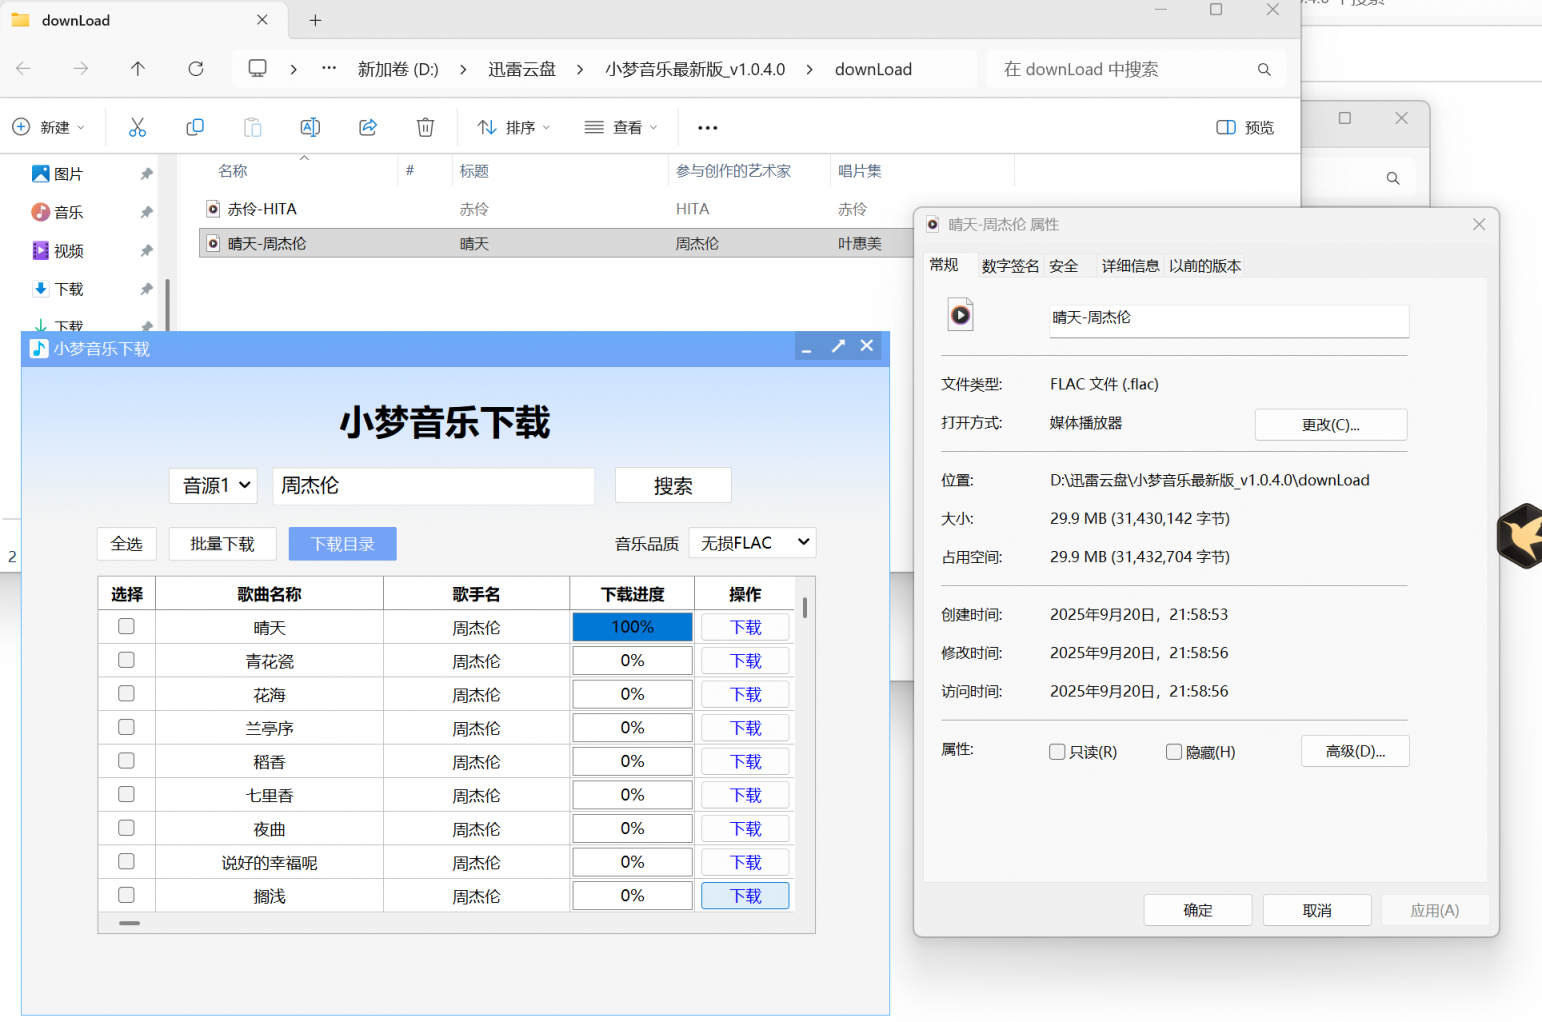
Task: Click the Share icon in Explorer toolbar
Action: coord(368,127)
